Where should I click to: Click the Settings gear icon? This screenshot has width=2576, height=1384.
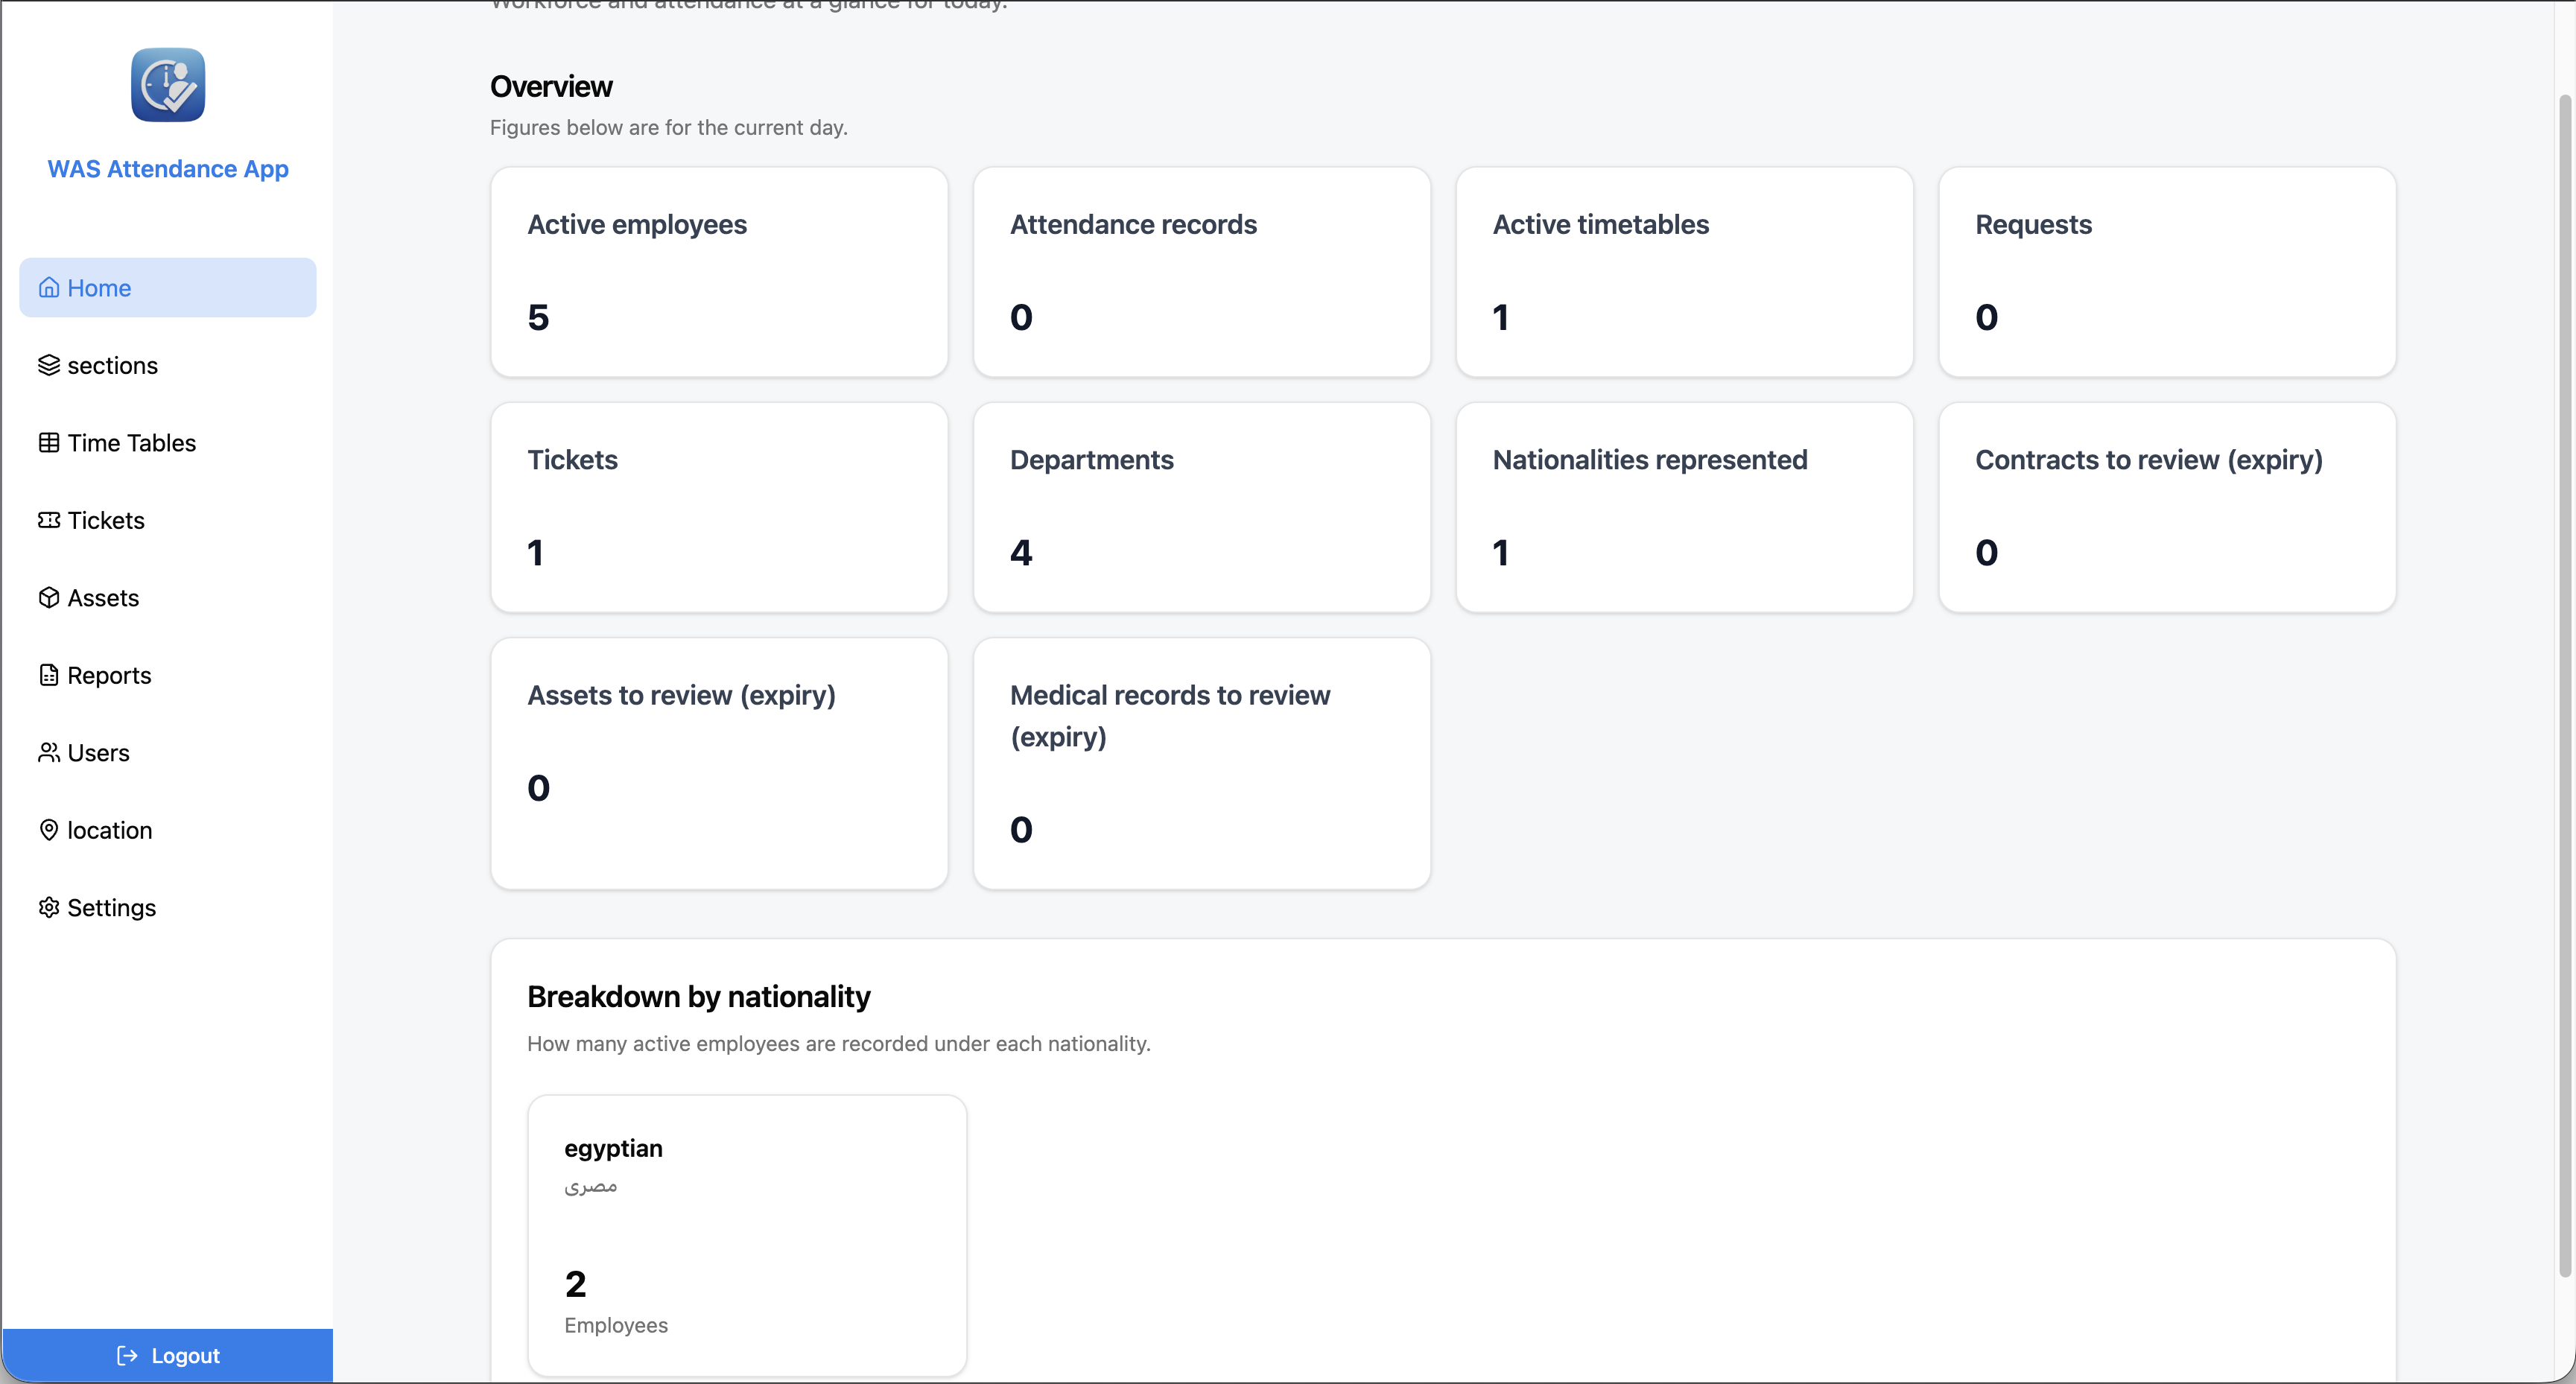[49, 907]
